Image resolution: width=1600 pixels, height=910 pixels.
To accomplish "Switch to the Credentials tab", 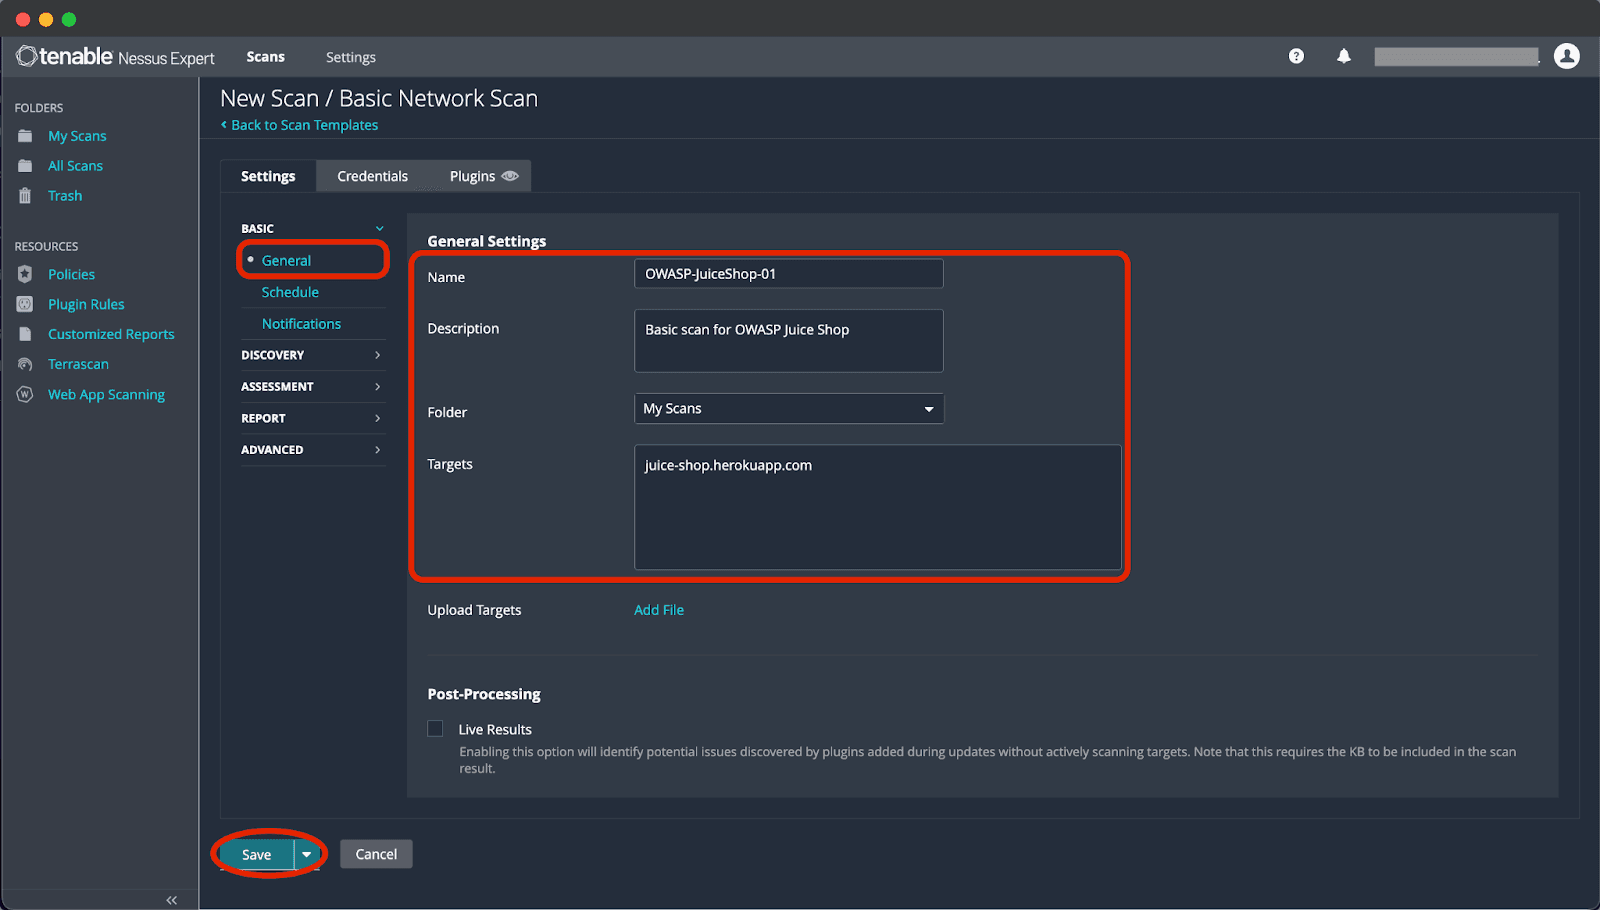I will [x=372, y=176].
